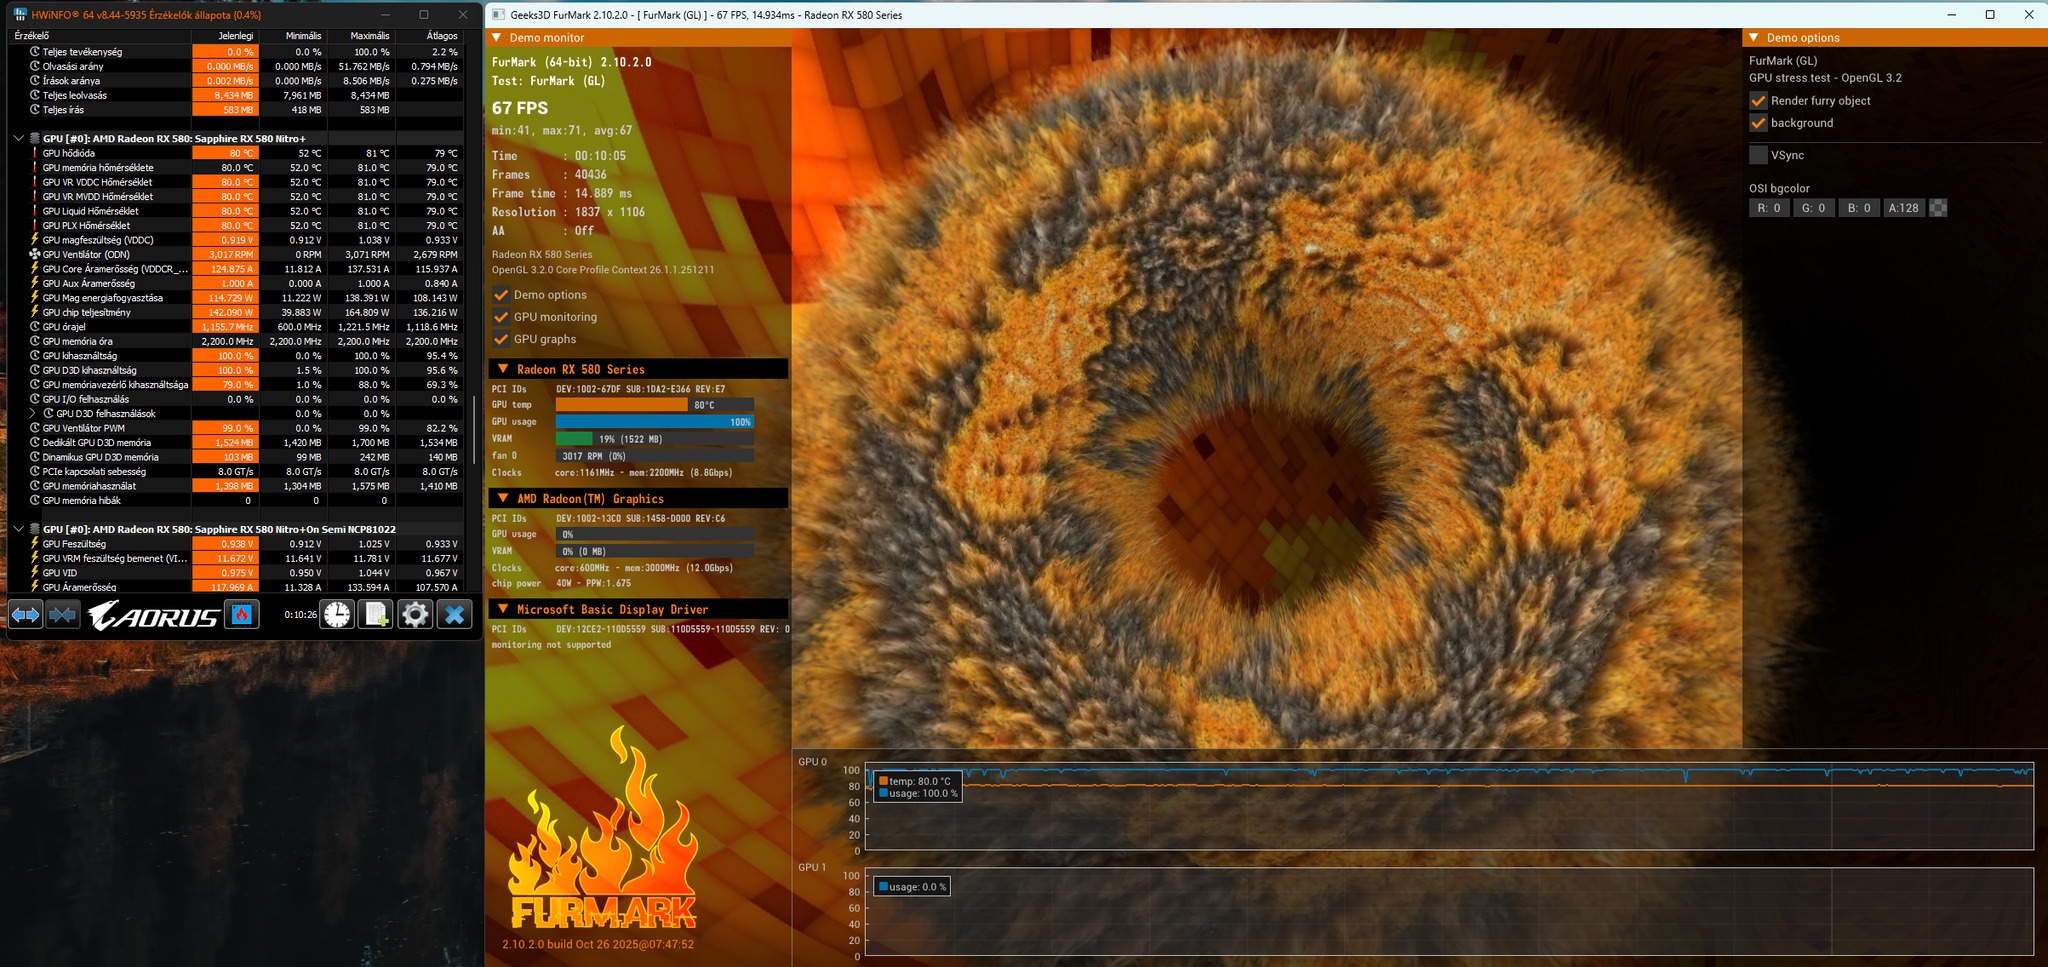The width and height of the screenshot is (2048, 967).
Task: Click the icon beside GPU kihasználtság row
Action: pyautogui.click(x=35, y=356)
